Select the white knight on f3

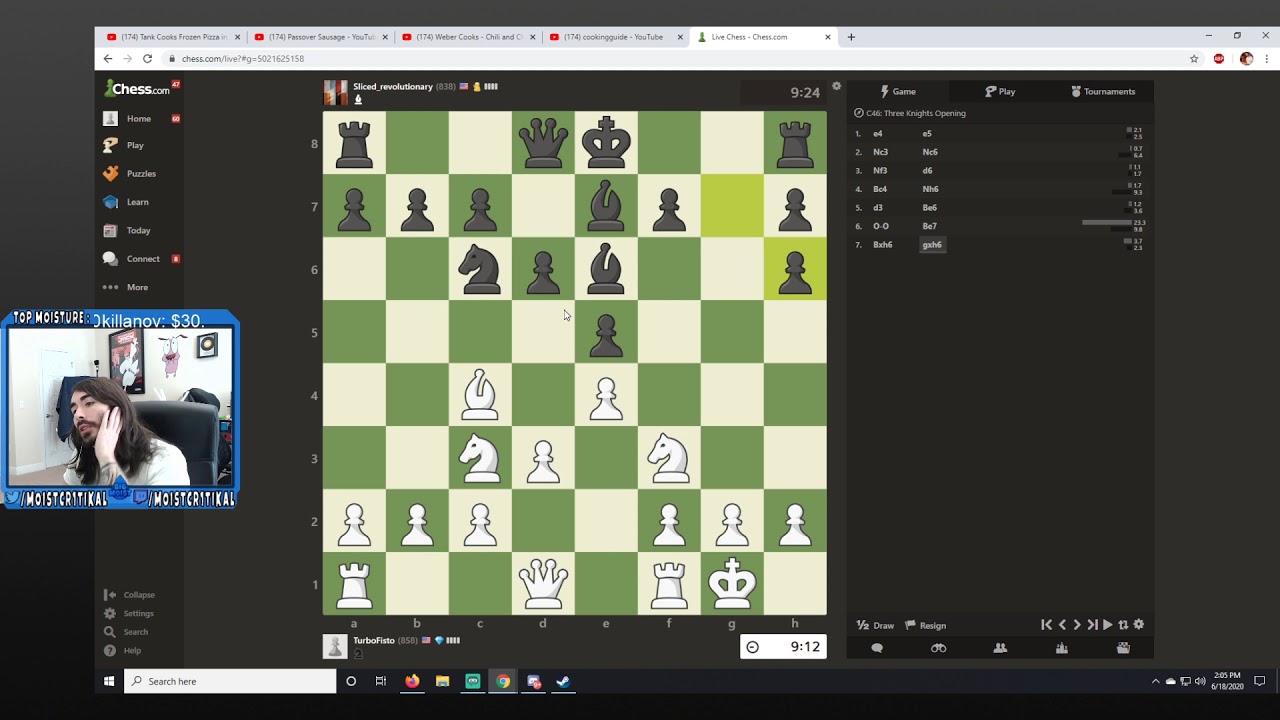pyautogui.click(x=669, y=458)
